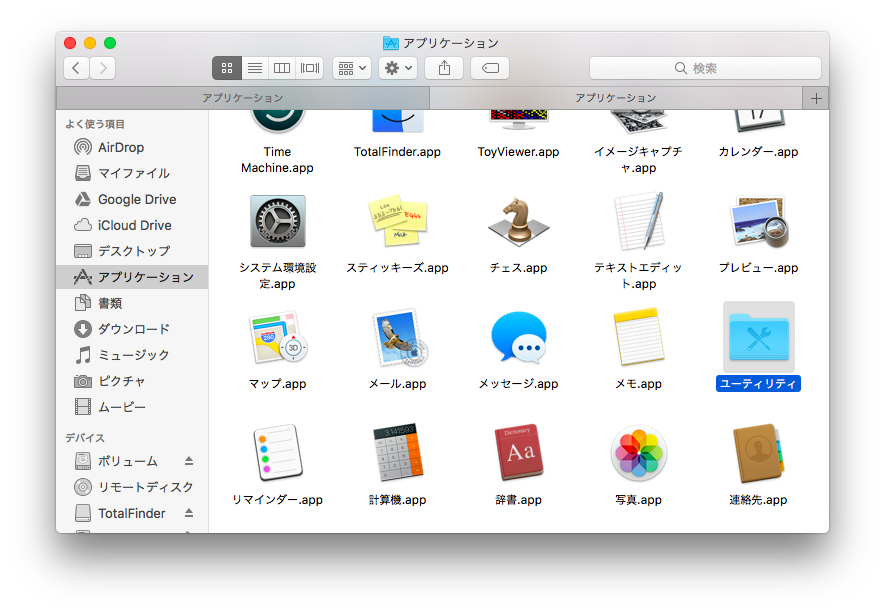Open ダウンロード in the sidebar
Screen dimensions: 885x613
[x=132, y=329]
